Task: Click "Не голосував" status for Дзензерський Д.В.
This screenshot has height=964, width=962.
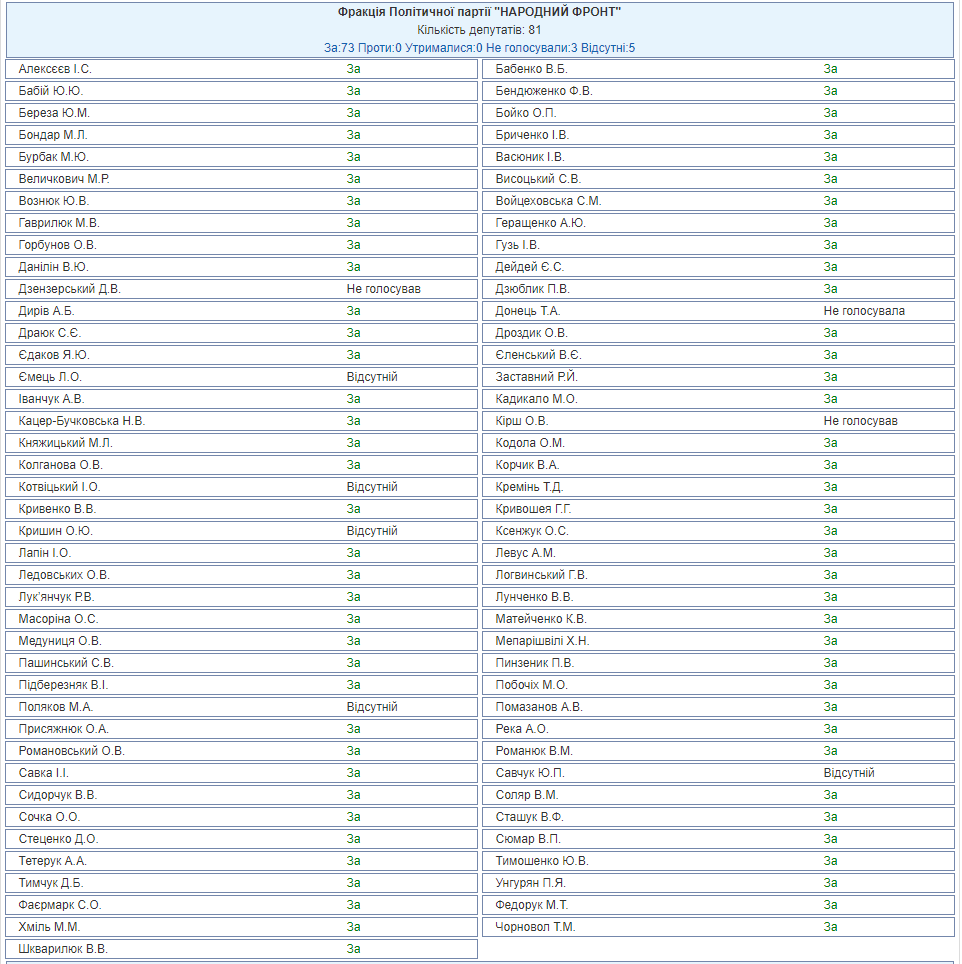Action: point(384,289)
